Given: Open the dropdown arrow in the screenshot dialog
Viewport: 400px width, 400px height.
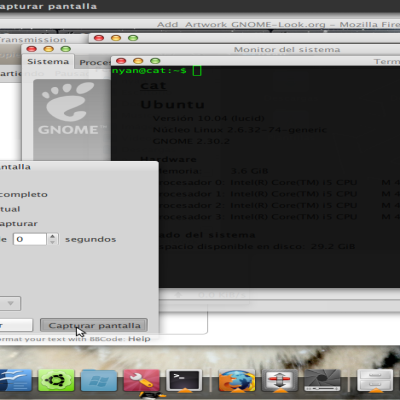Looking at the screenshot, I should click(10, 303).
